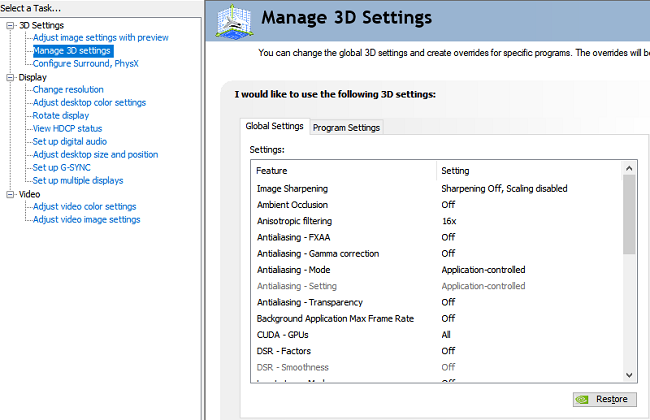Screen dimensions: 650x420
Task: Open Adjust image settings with preview
Action: pyautogui.click(x=100, y=37)
